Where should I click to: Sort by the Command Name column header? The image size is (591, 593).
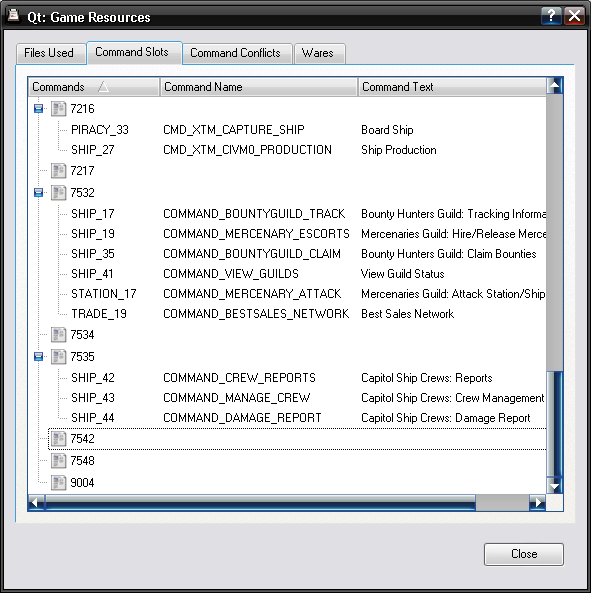click(259, 87)
